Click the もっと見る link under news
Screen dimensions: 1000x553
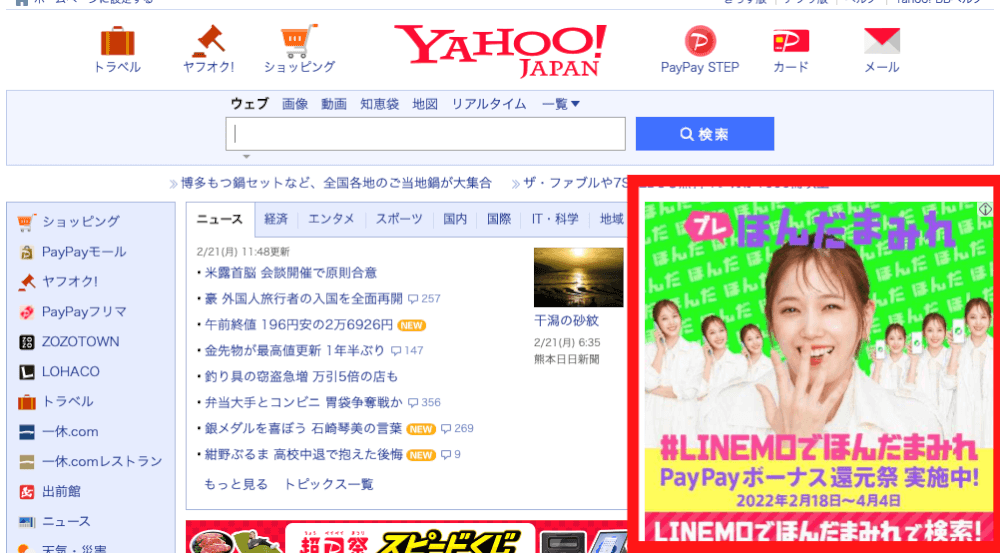pos(235,484)
